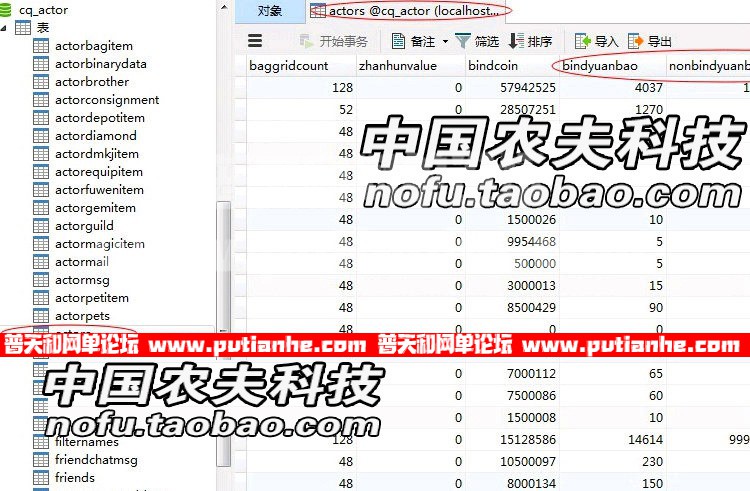This screenshot has width=750, height=491.
Task: Select bindcoin cell 3000013
Action: pyautogui.click(x=512, y=286)
